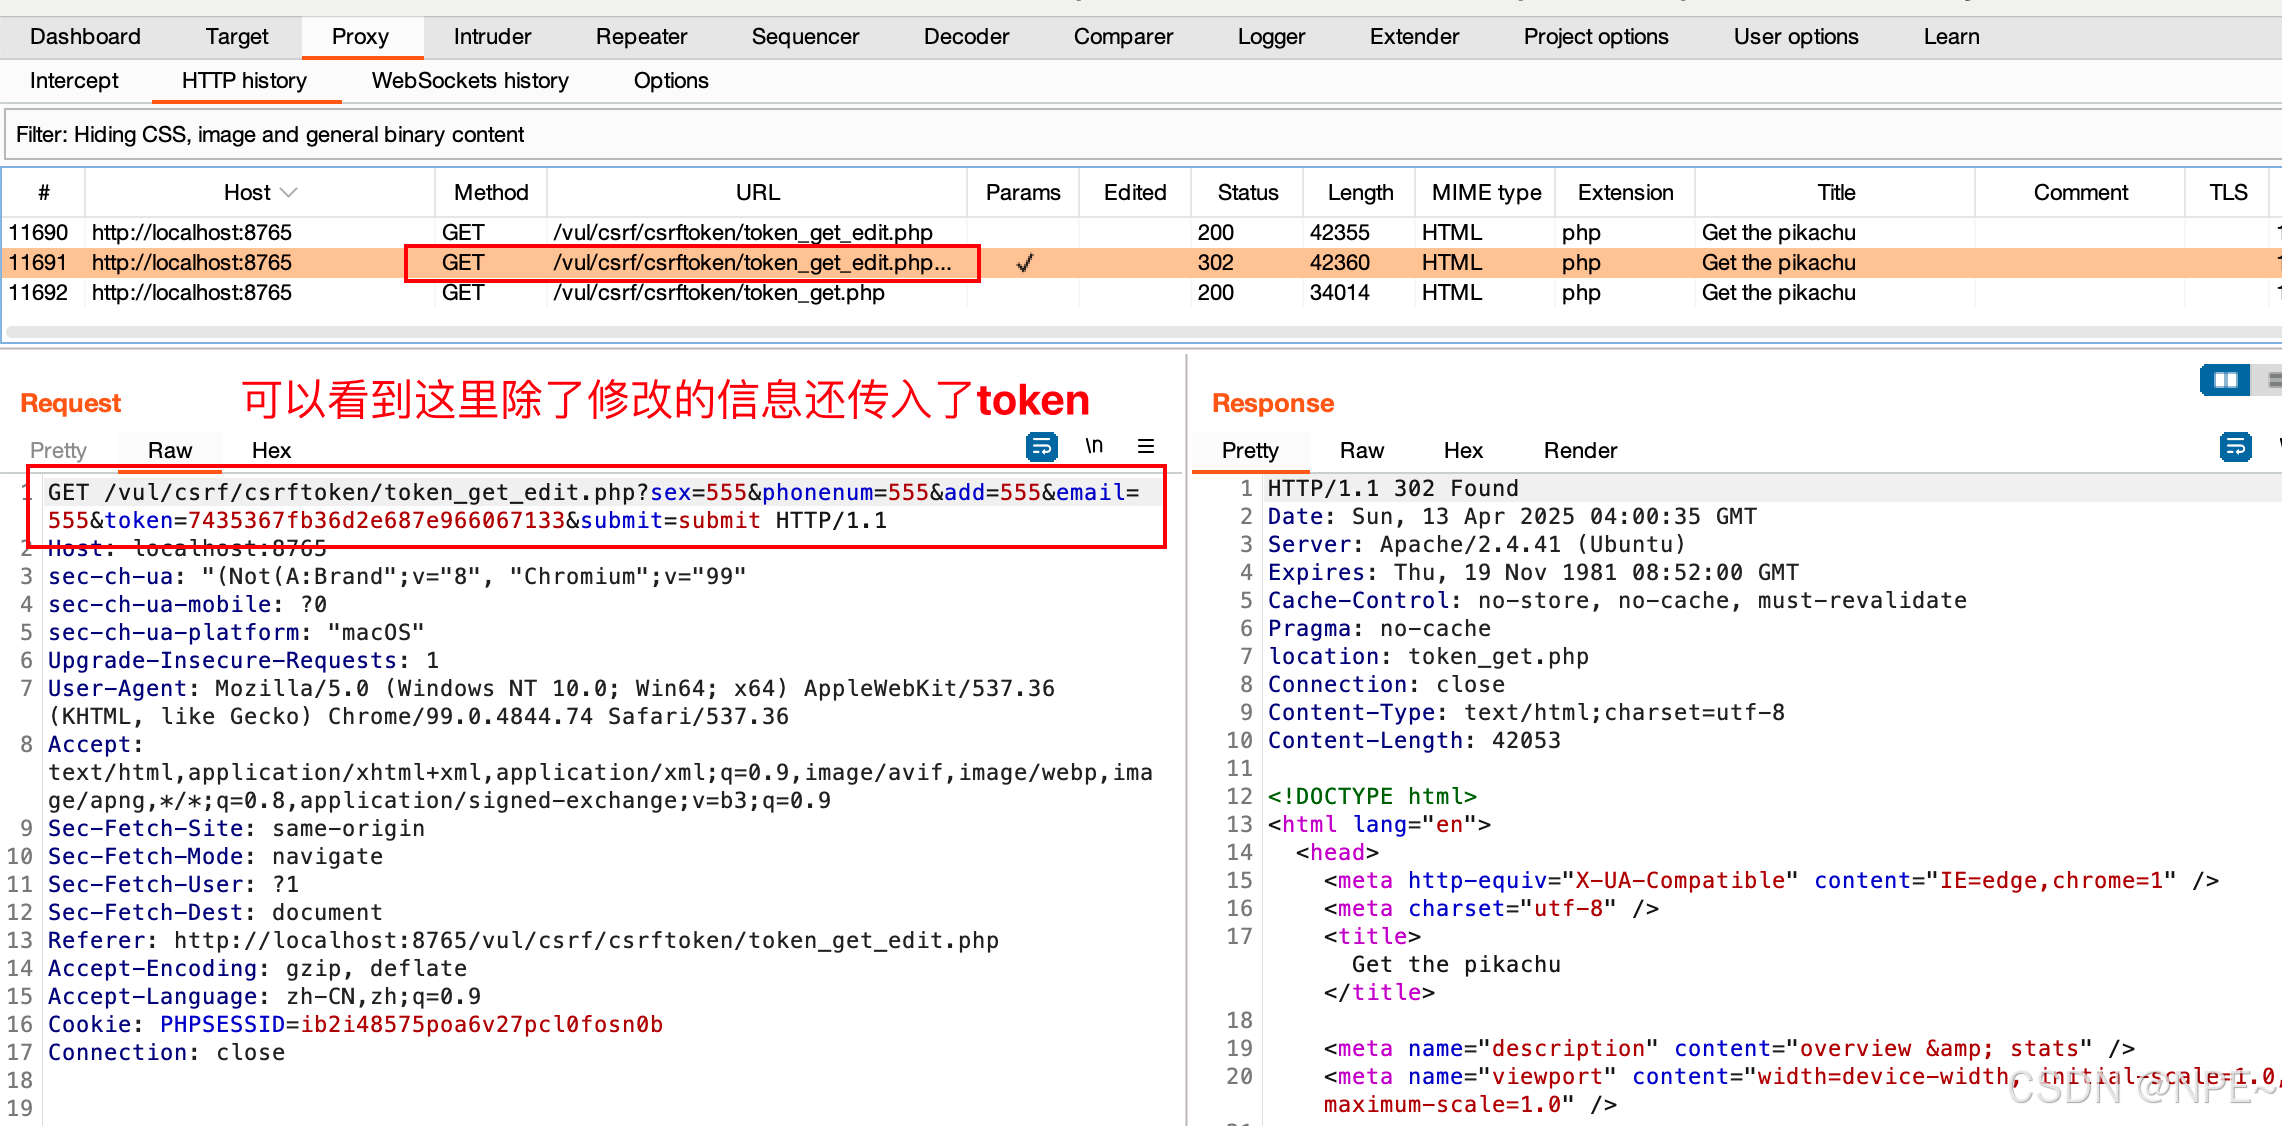This screenshot has height=1126, width=2282.
Task: Toggle non-printable \n characters in Request
Action: click(1094, 446)
